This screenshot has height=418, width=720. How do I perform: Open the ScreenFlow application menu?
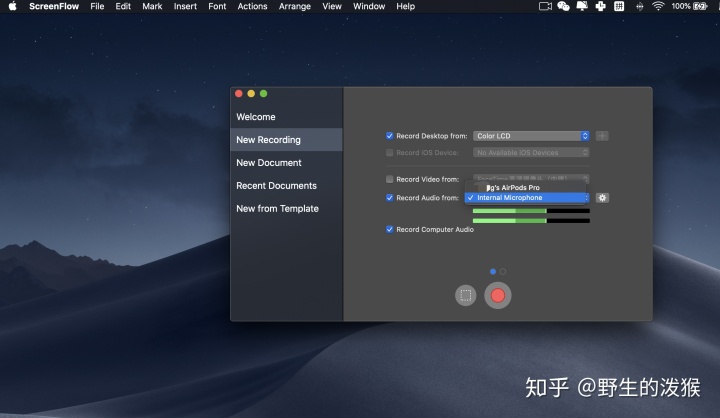coord(54,6)
